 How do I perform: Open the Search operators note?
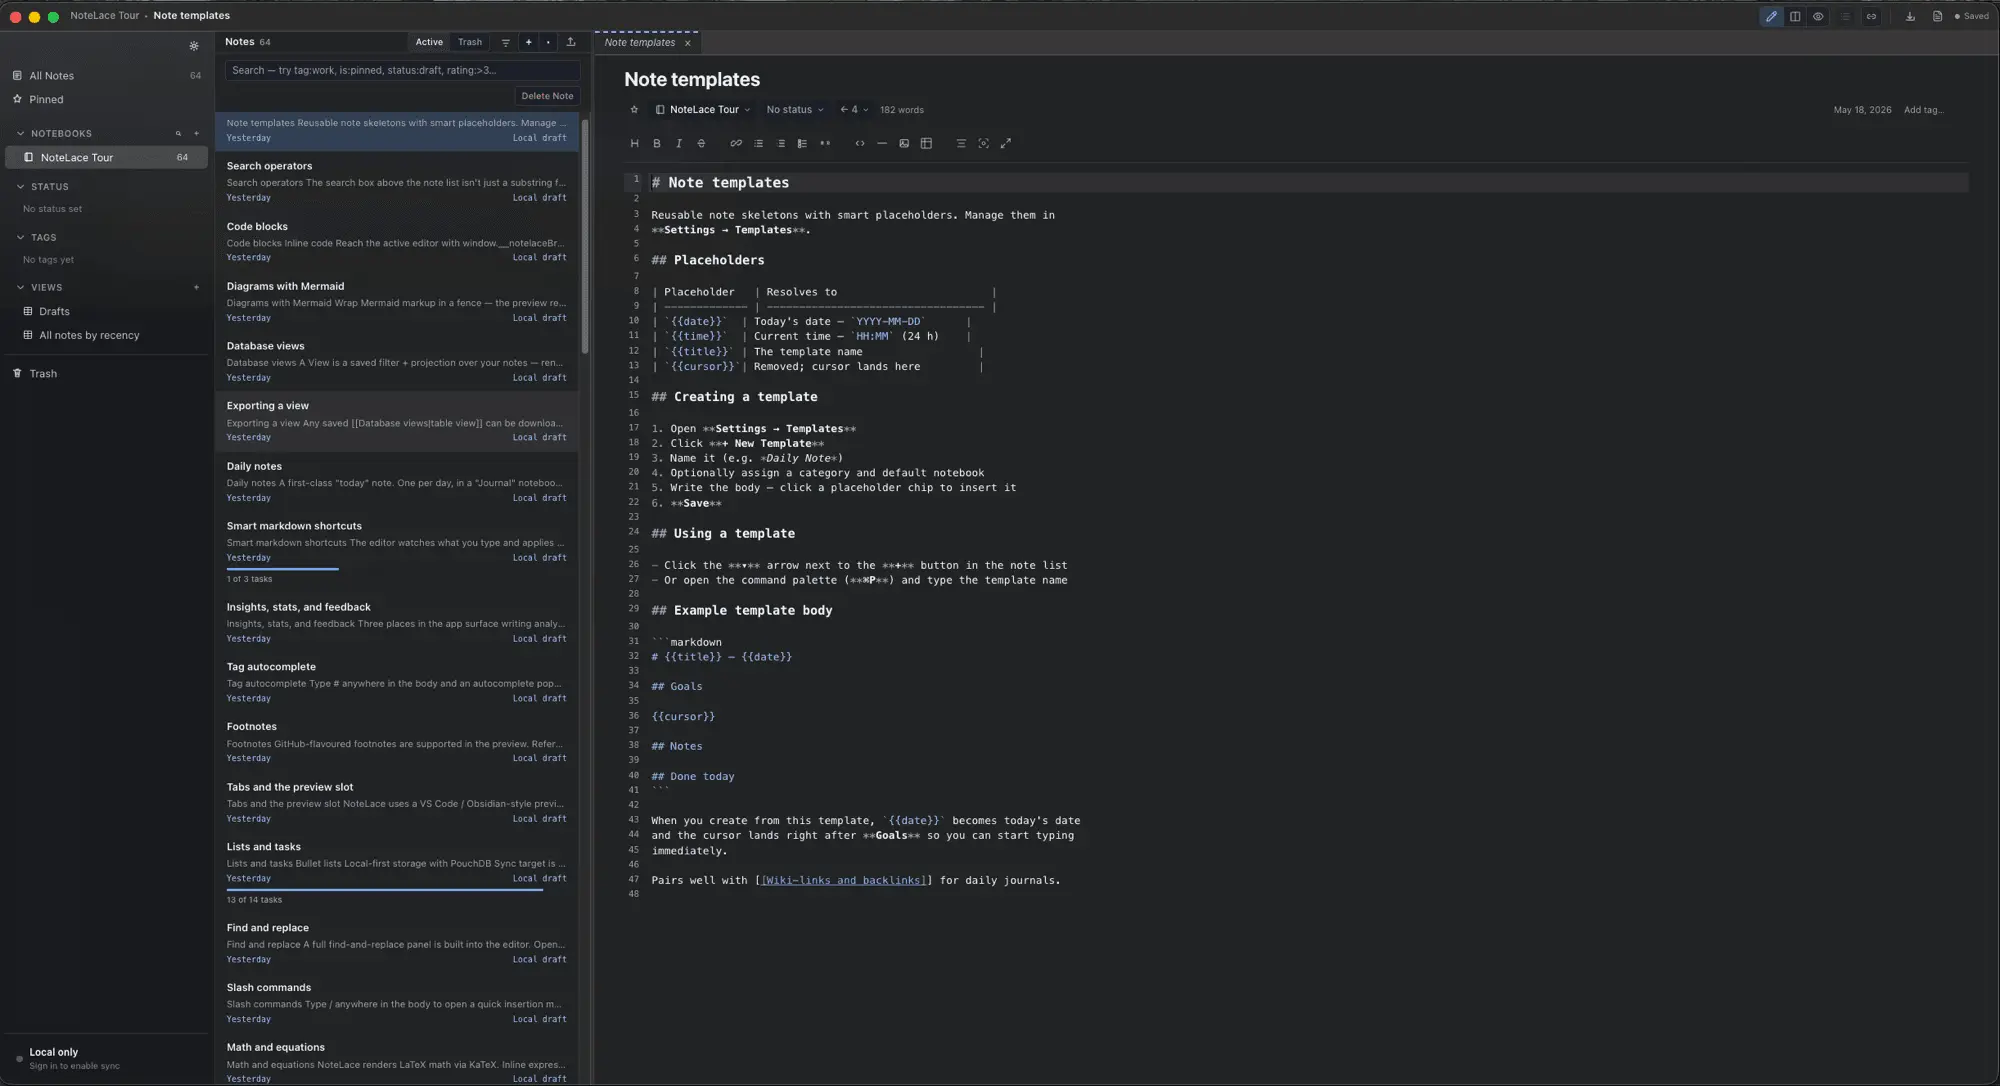(397, 181)
